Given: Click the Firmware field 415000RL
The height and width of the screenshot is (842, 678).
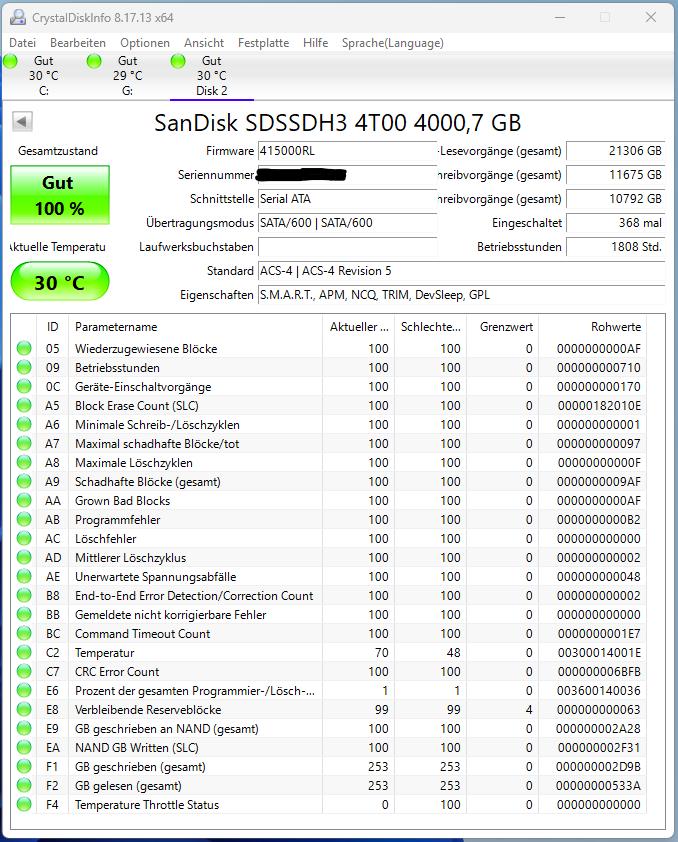Looking at the screenshot, I should (x=347, y=151).
